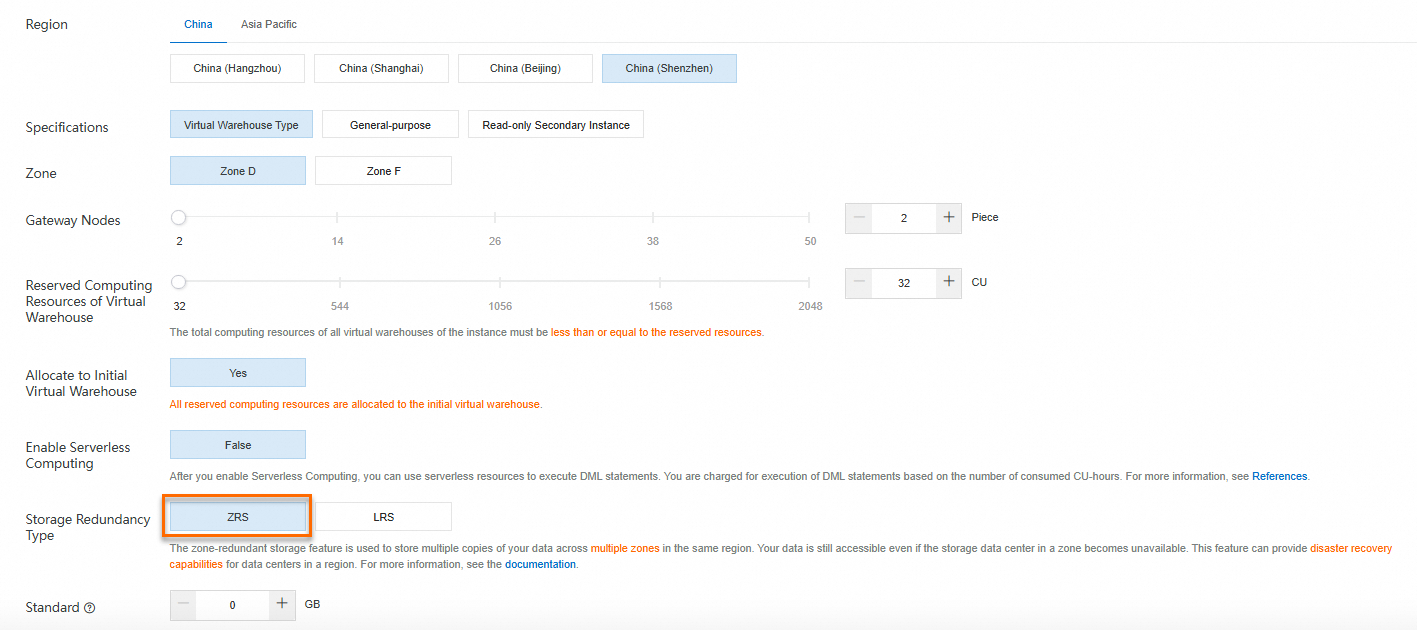Increase CU value with plus icon
The image size is (1417, 630).
coord(949,283)
